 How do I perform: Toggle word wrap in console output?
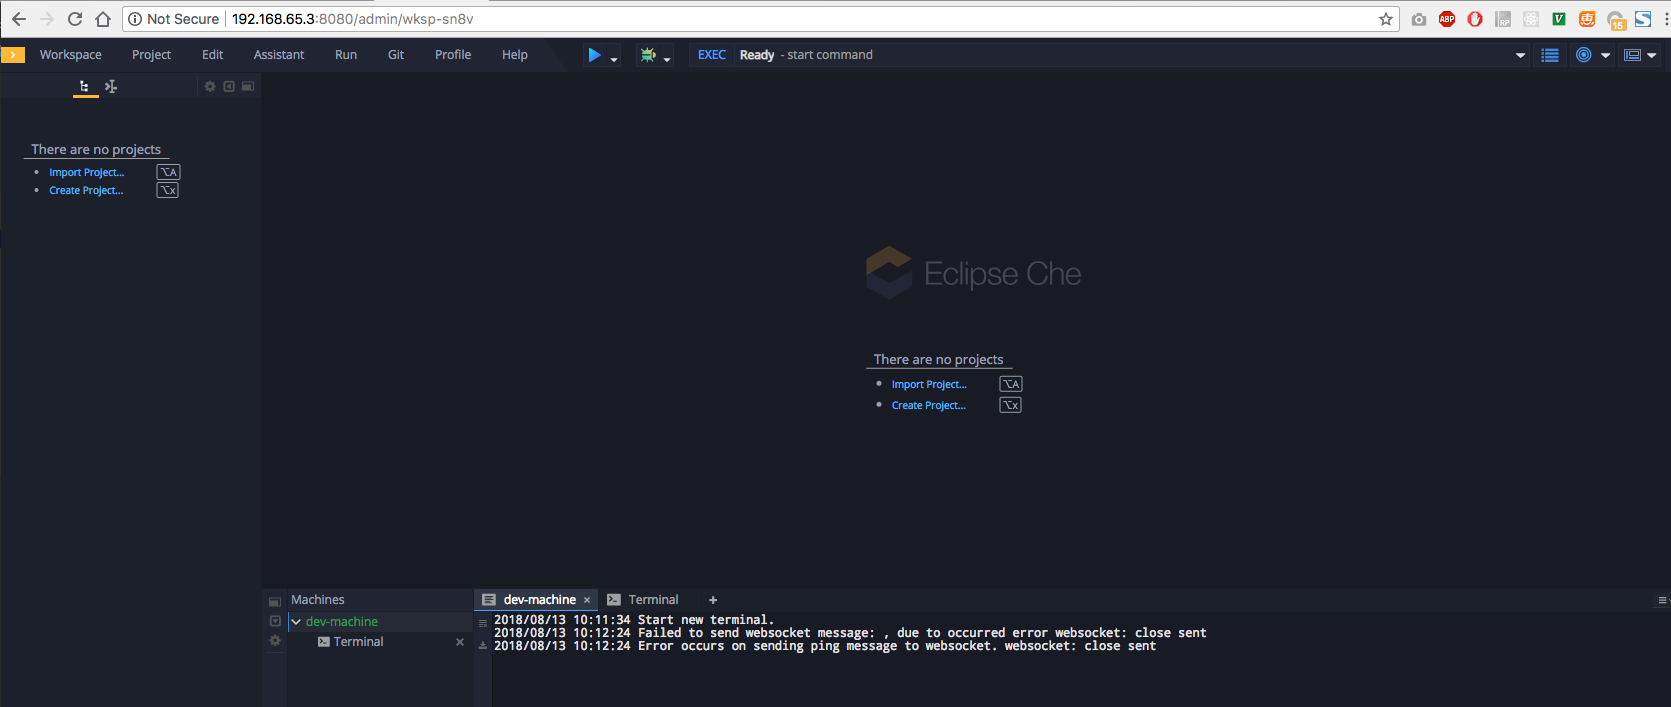click(483, 623)
